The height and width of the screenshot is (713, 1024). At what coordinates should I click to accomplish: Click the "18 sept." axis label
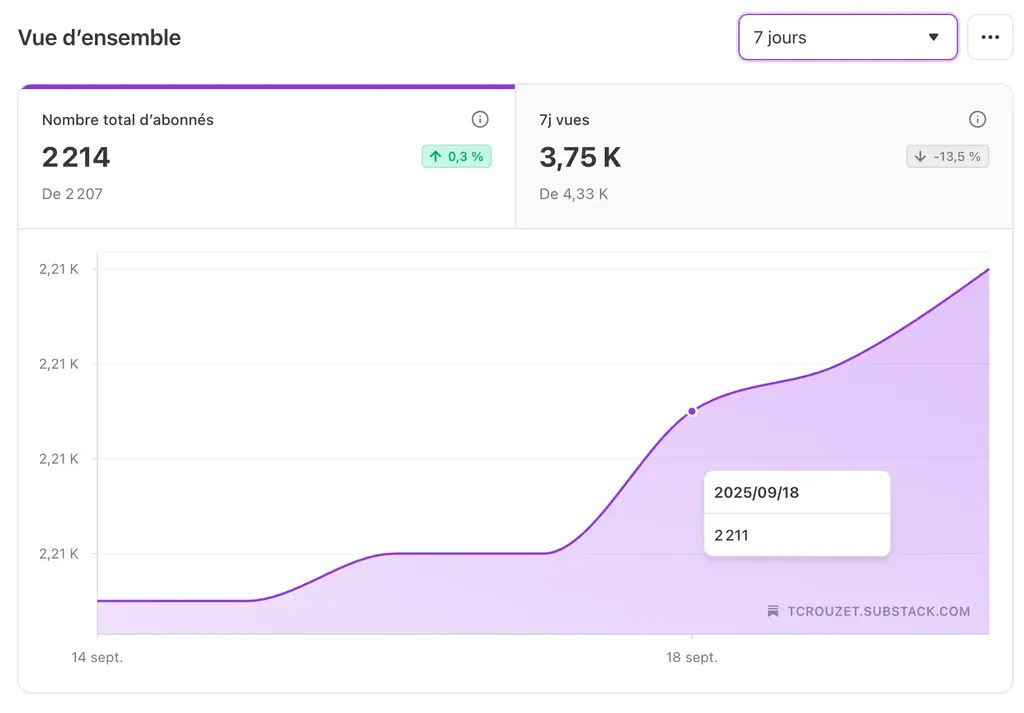(692, 657)
